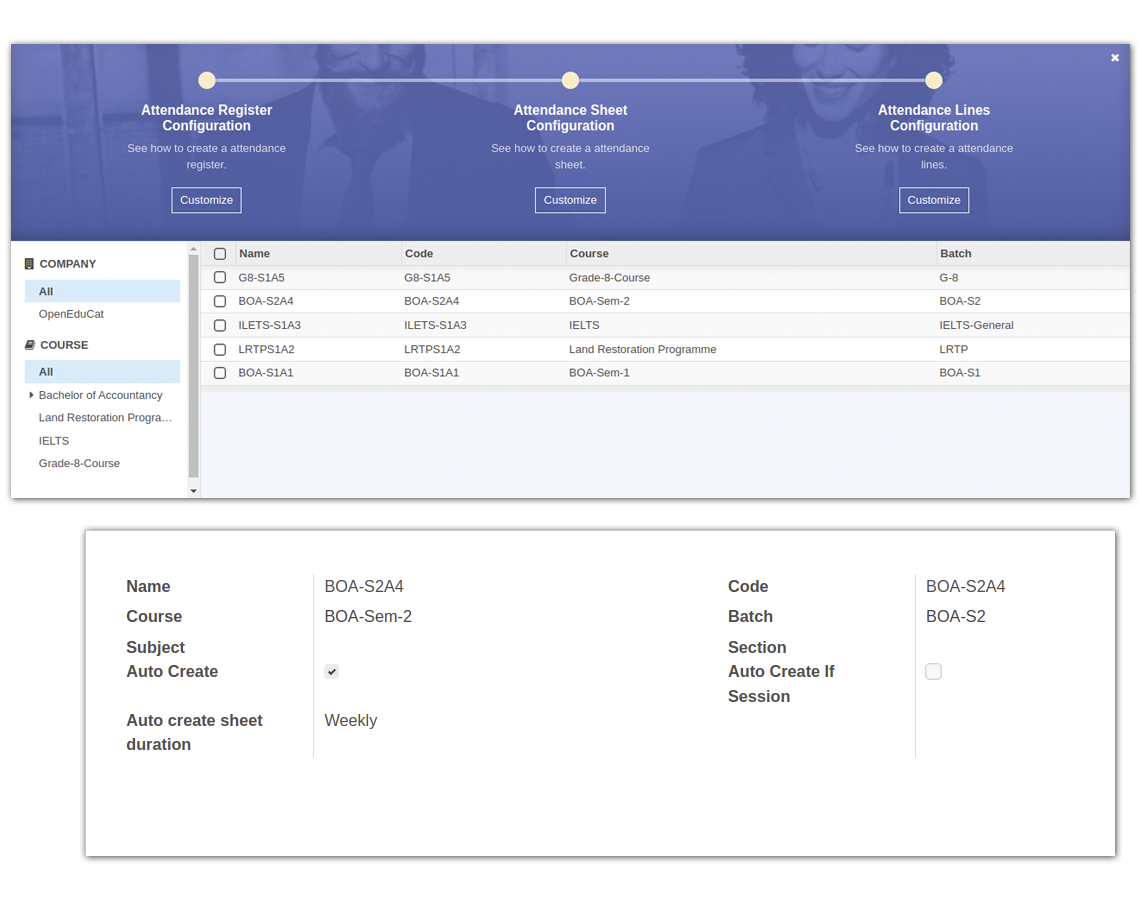Check the BOA-S2A4 row checkbox
Image resolution: width=1140 pixels, height=900 pixels.
click(220, 301)
